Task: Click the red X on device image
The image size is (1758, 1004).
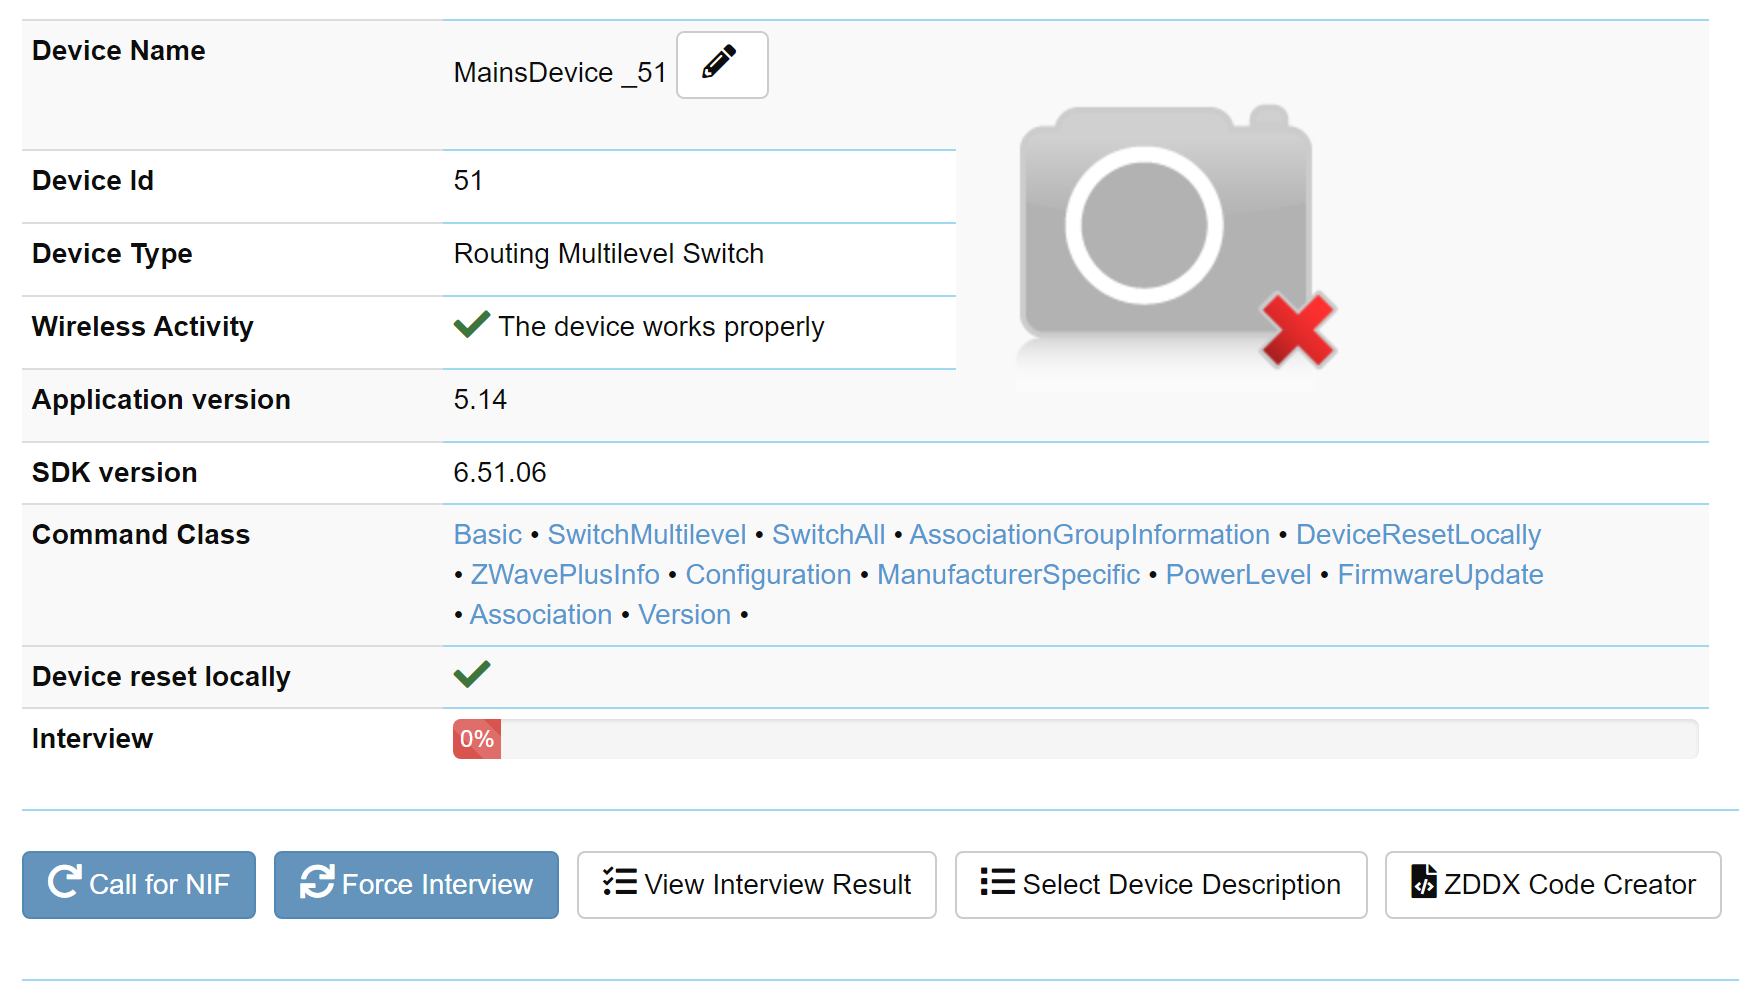Action: pyautogui.click(x=1298, y=329)
